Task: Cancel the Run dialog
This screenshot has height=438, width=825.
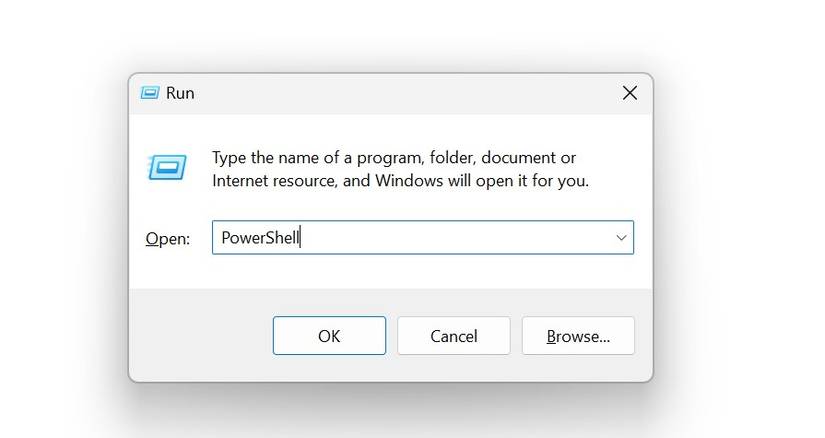Action: (453, 336)
